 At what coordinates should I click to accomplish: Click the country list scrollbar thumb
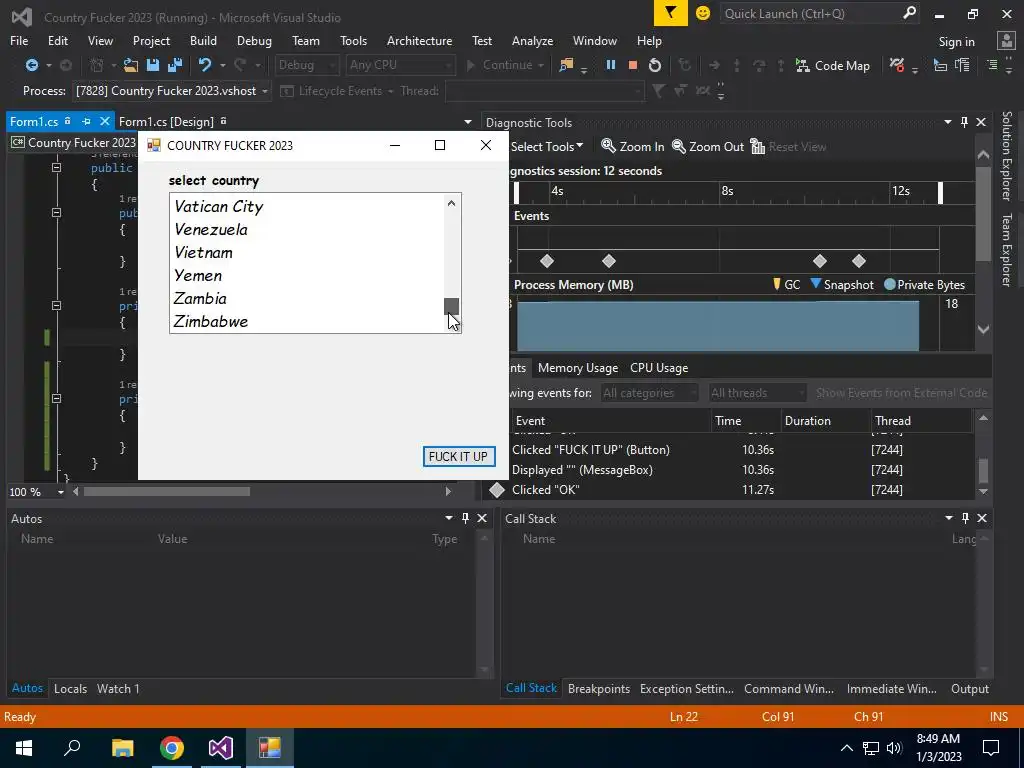click(x=451, y=306)
